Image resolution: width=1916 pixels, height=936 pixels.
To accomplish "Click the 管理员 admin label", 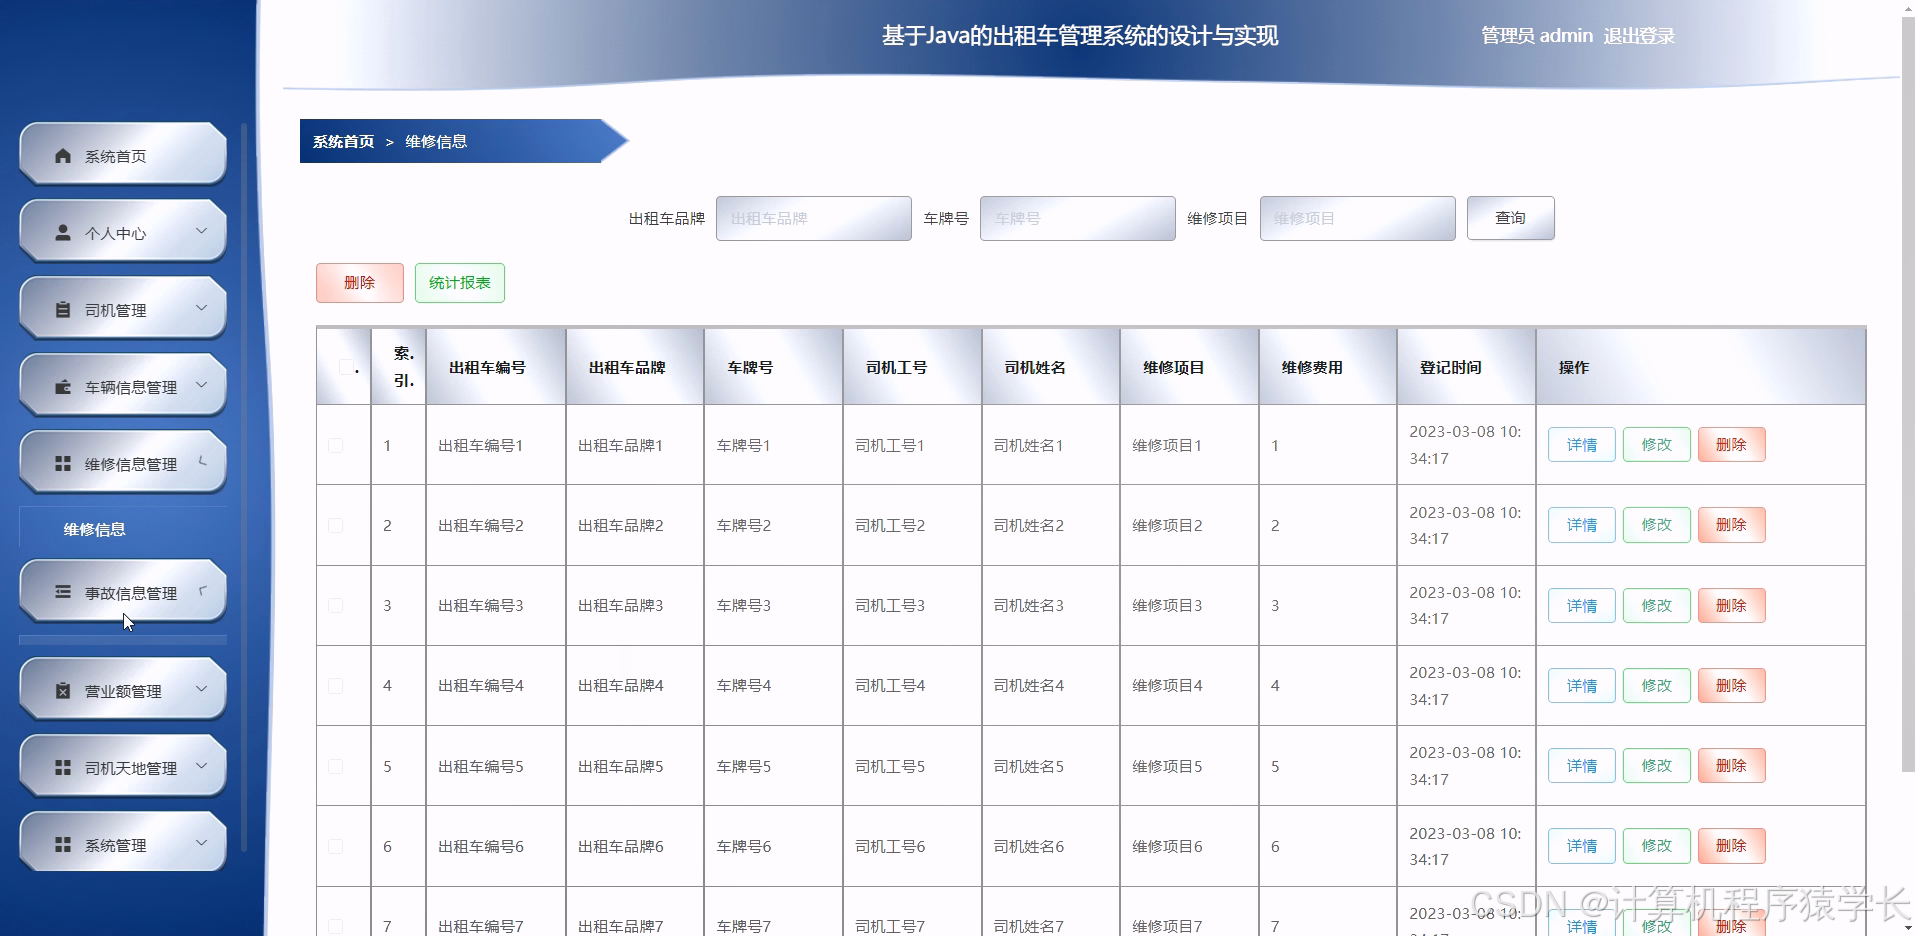I will pos(1537,36).
